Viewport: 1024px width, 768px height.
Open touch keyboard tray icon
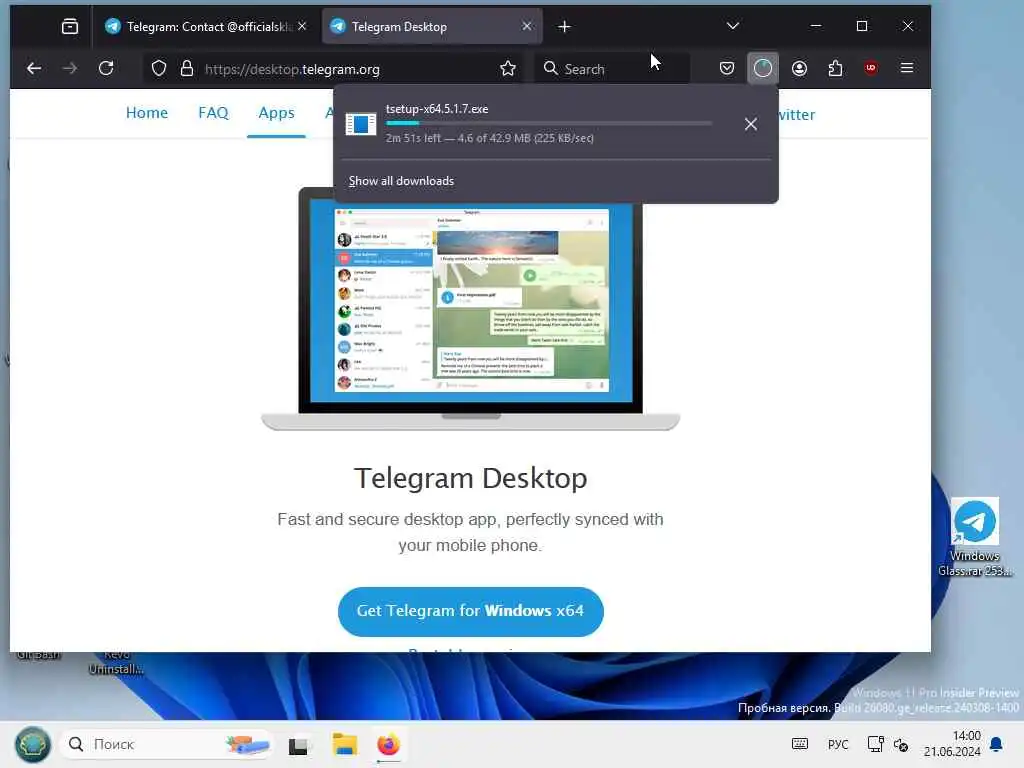(x=799, y=744)
